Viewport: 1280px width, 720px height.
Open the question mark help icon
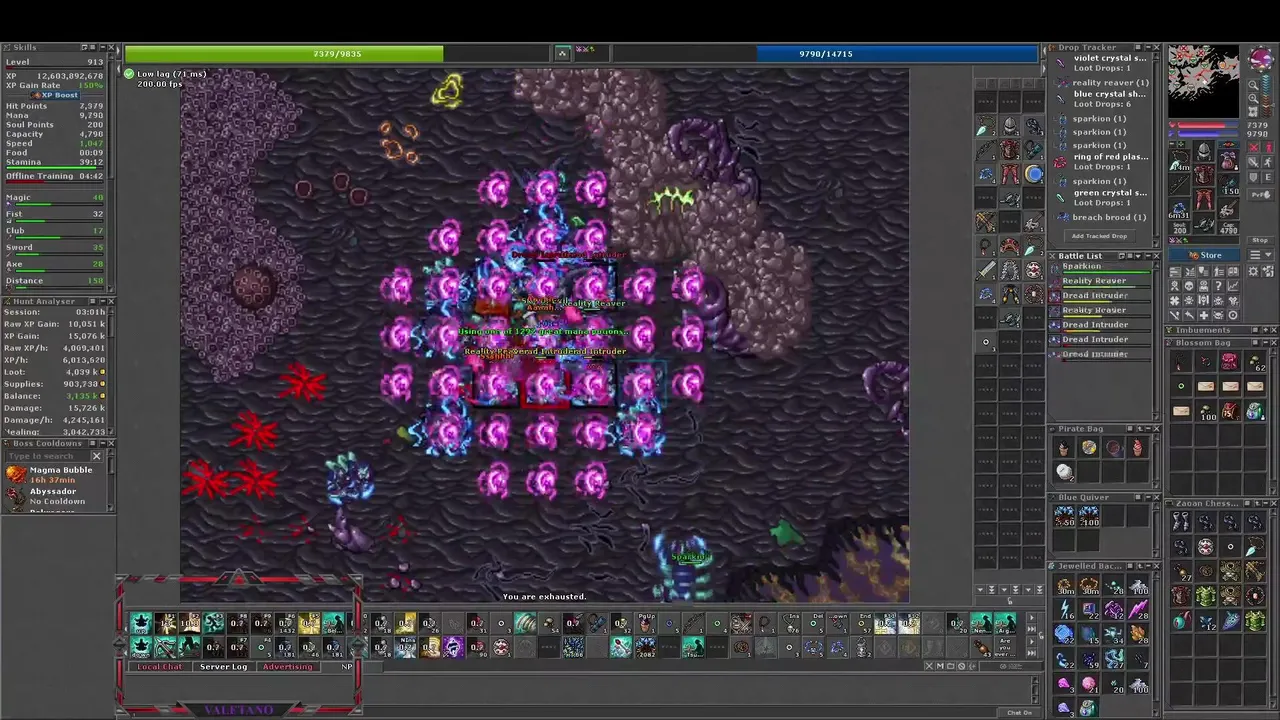tap(1219, 286)
